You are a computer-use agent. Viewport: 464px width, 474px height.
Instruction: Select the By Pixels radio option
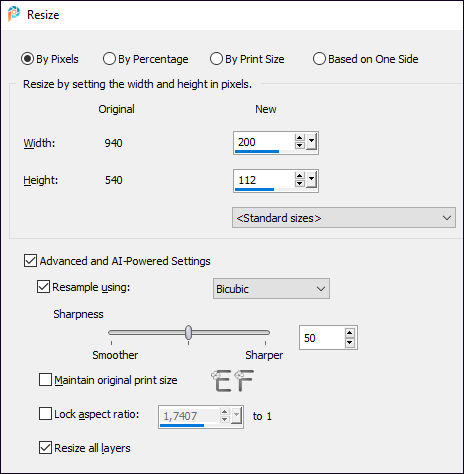pos(50,59)
